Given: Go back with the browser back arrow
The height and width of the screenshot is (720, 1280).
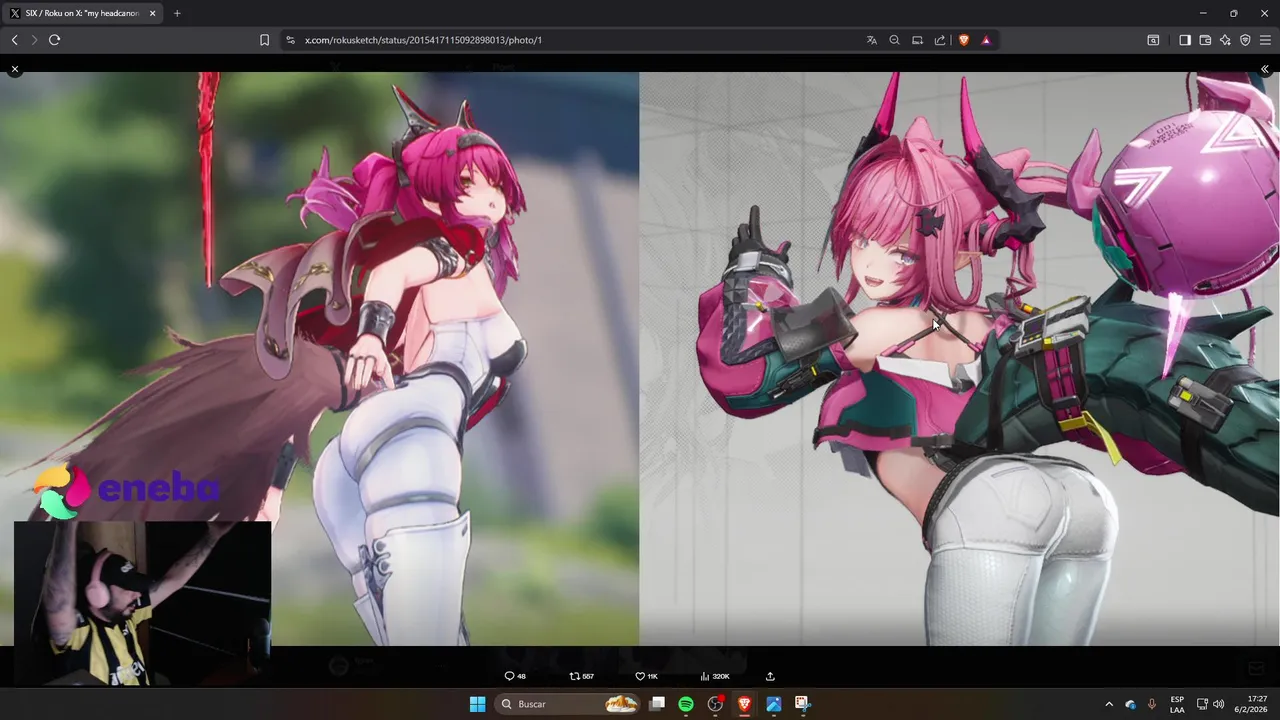Looking at the screenshot, I should pos(14,40).
